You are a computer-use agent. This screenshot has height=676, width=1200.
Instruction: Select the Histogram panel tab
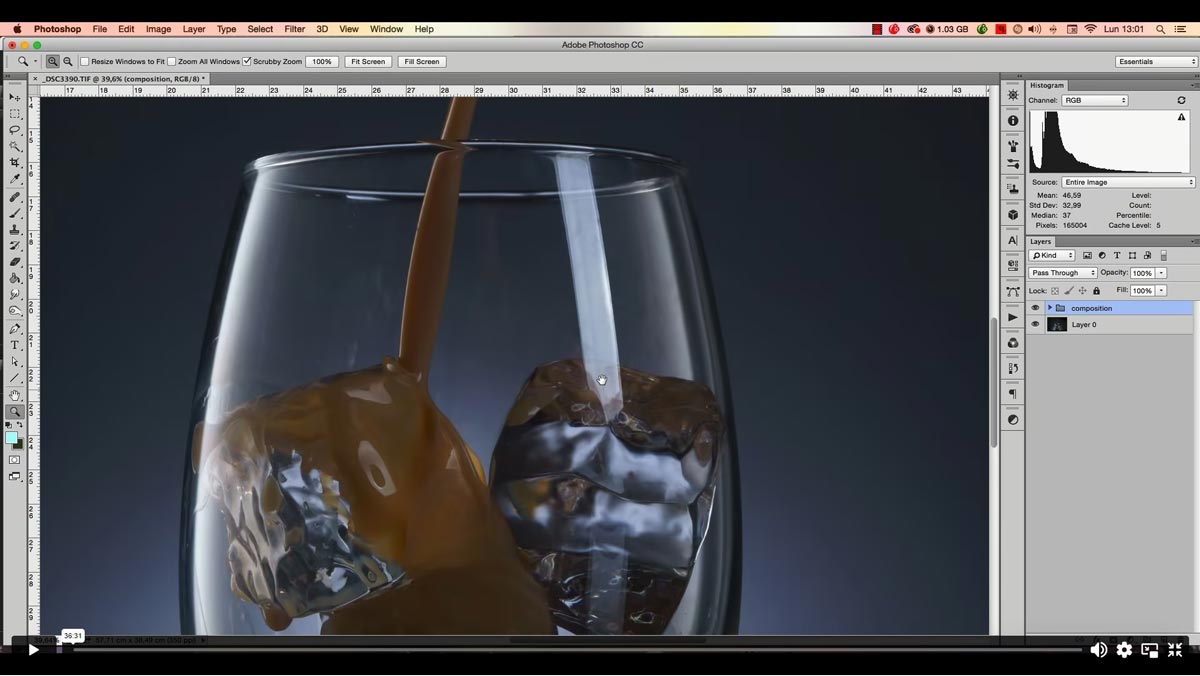click(x=1047, y=85)
